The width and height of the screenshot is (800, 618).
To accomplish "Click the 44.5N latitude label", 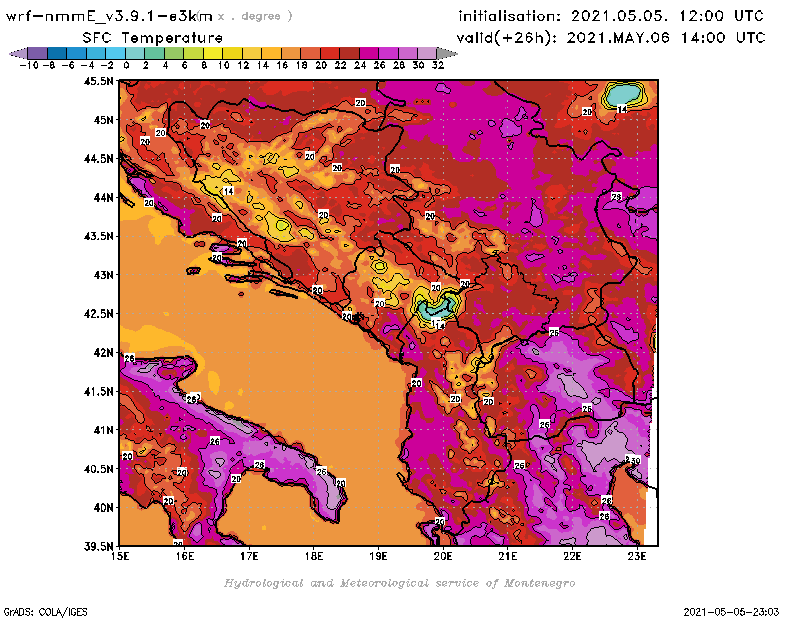I will point(98,159).
